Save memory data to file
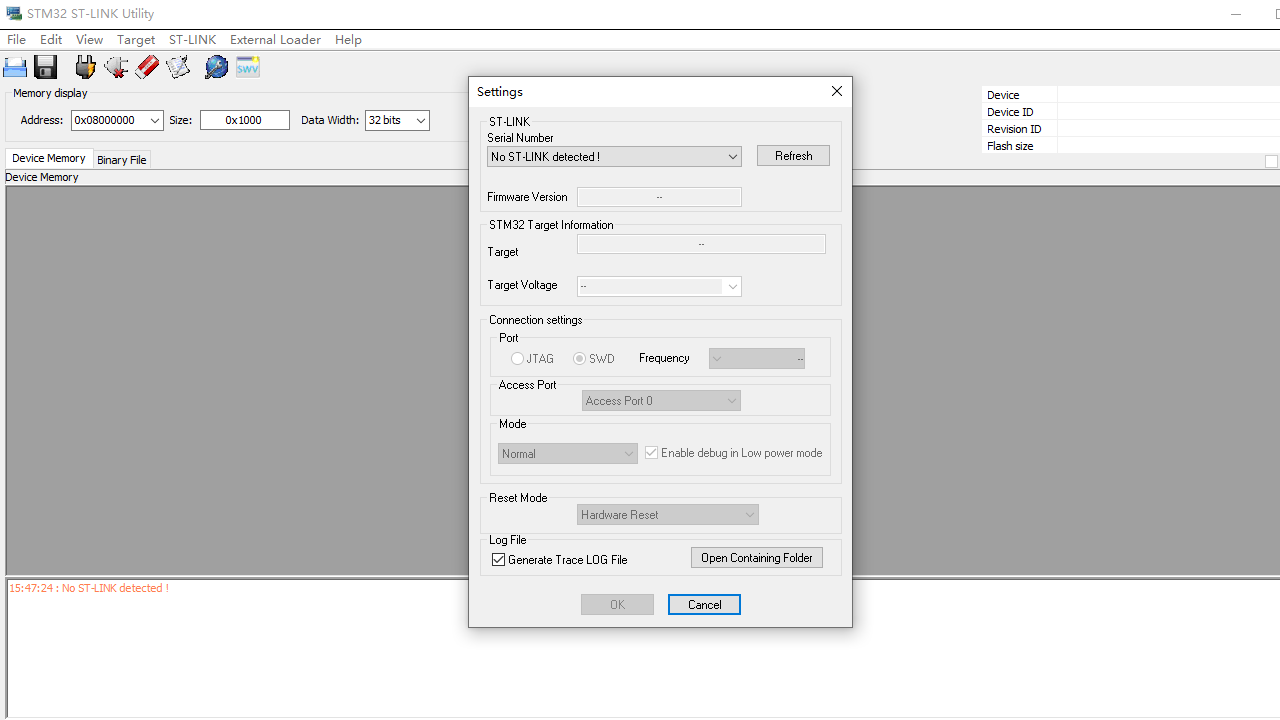The height and width of the screenshot is (720, 1280). tap(45, 67)
